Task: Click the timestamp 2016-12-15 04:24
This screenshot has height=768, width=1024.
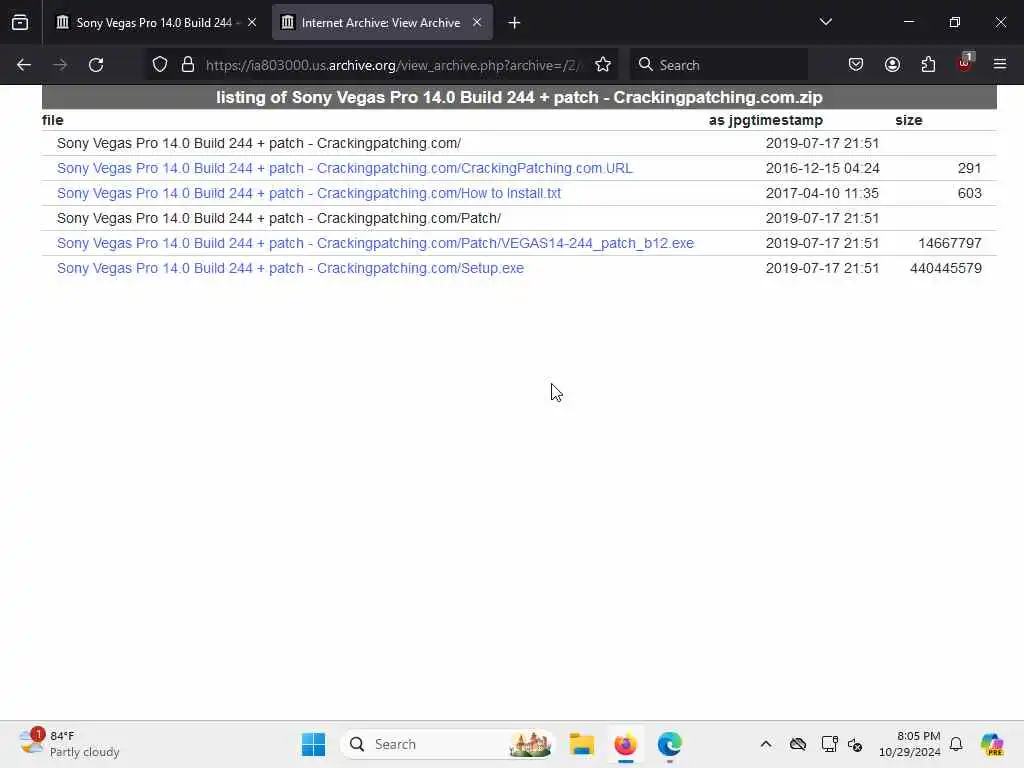Action: [x=822, y=168]
